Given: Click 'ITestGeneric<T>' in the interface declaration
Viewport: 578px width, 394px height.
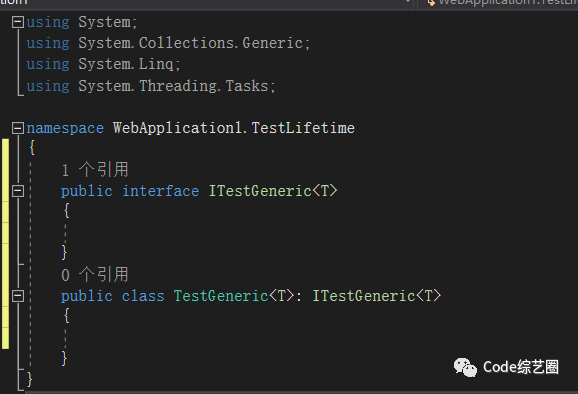Looking at the screenshot, I should click(x=273, y=191).
